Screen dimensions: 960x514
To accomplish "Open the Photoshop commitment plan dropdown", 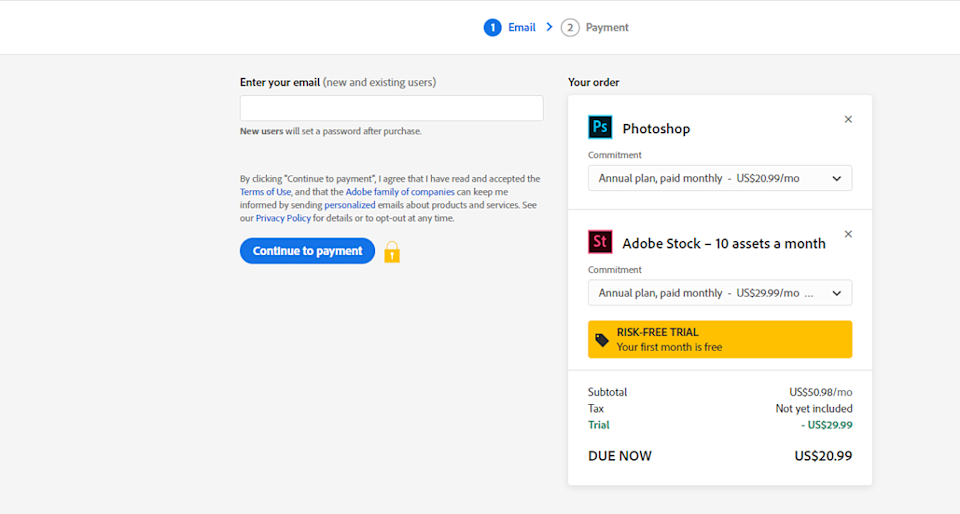I will tap(720, 178).
